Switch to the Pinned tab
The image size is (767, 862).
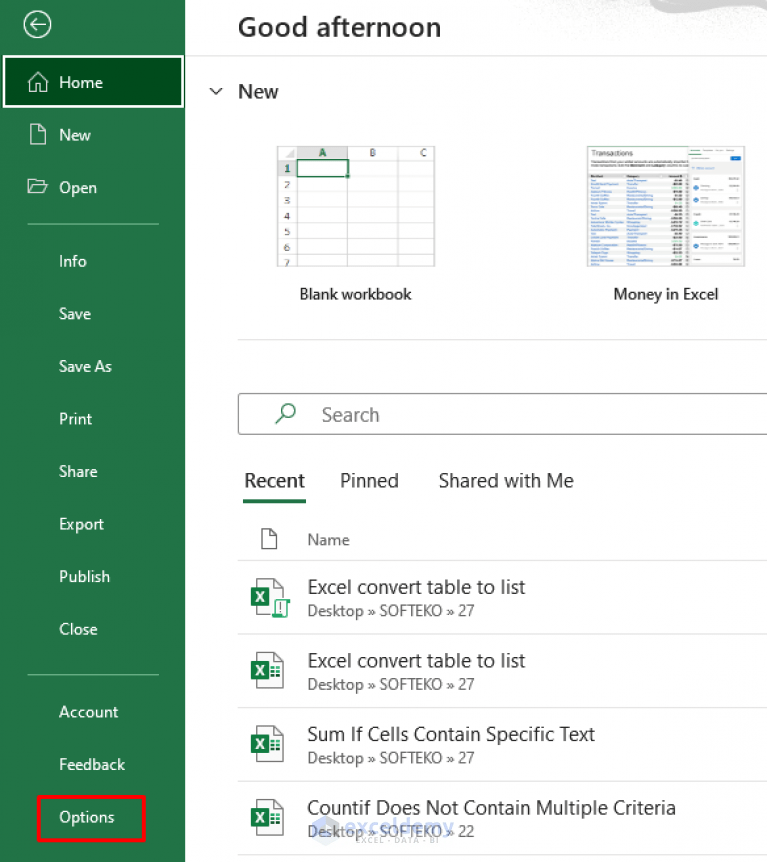coord(369,481)
